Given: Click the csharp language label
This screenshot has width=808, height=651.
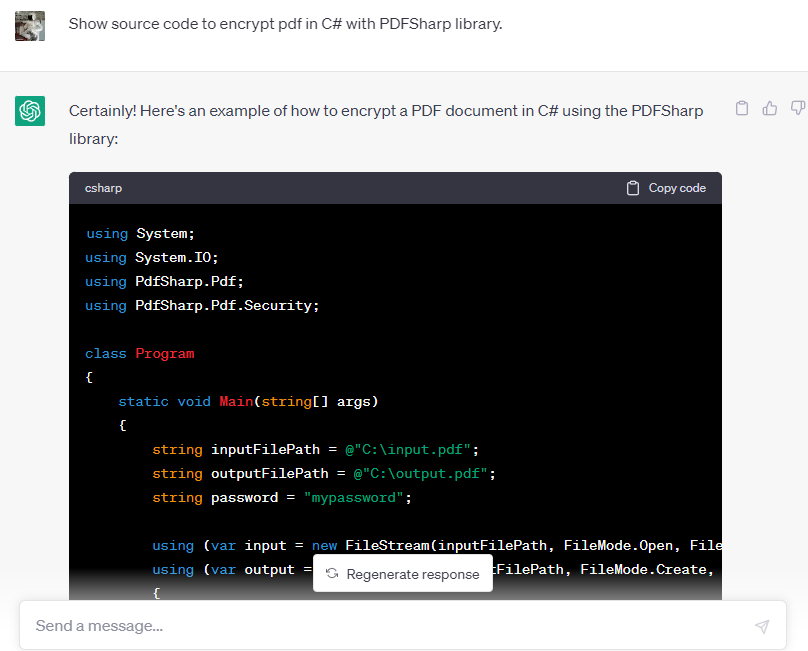Looking at the screenshot, I should [104, 188].
